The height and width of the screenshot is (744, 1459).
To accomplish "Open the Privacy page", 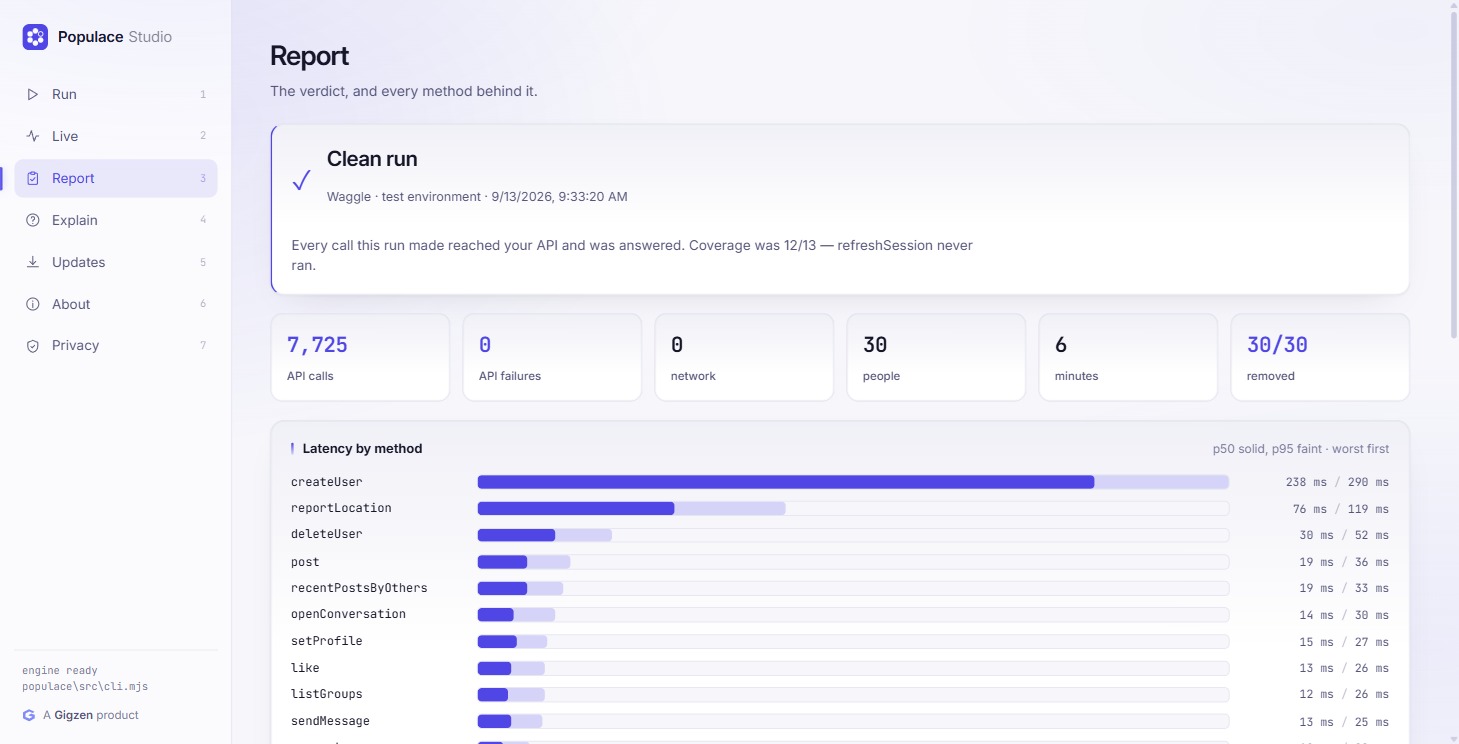I will tap(115, 345).
